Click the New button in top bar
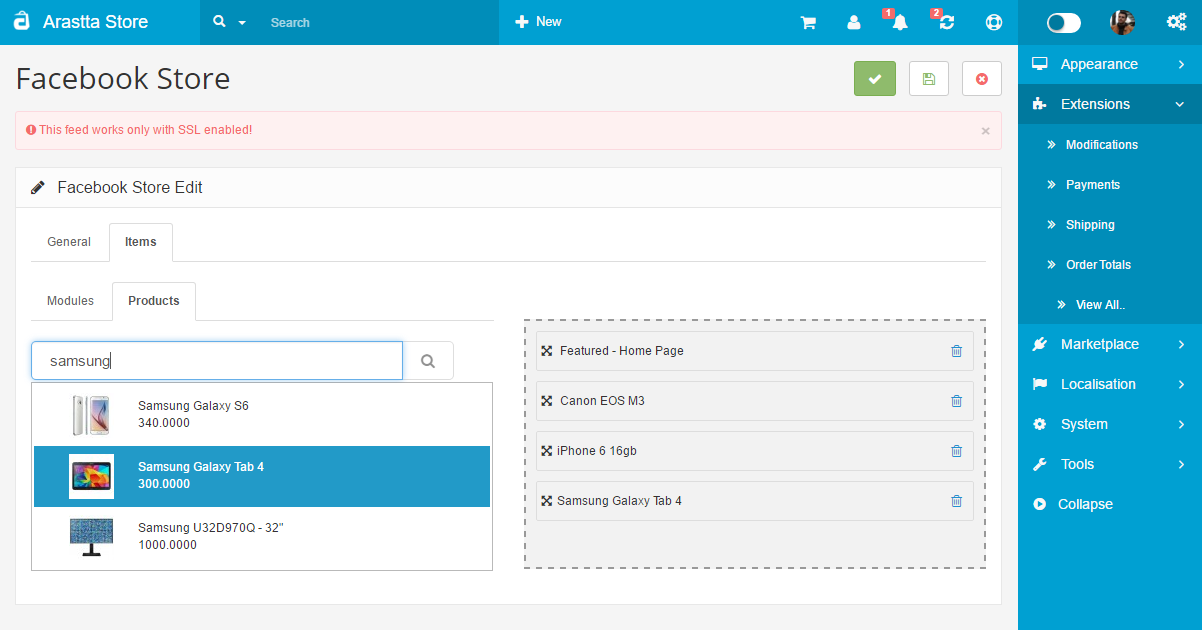The width and height of the screenshot is (1202, 630). point(538,22)
